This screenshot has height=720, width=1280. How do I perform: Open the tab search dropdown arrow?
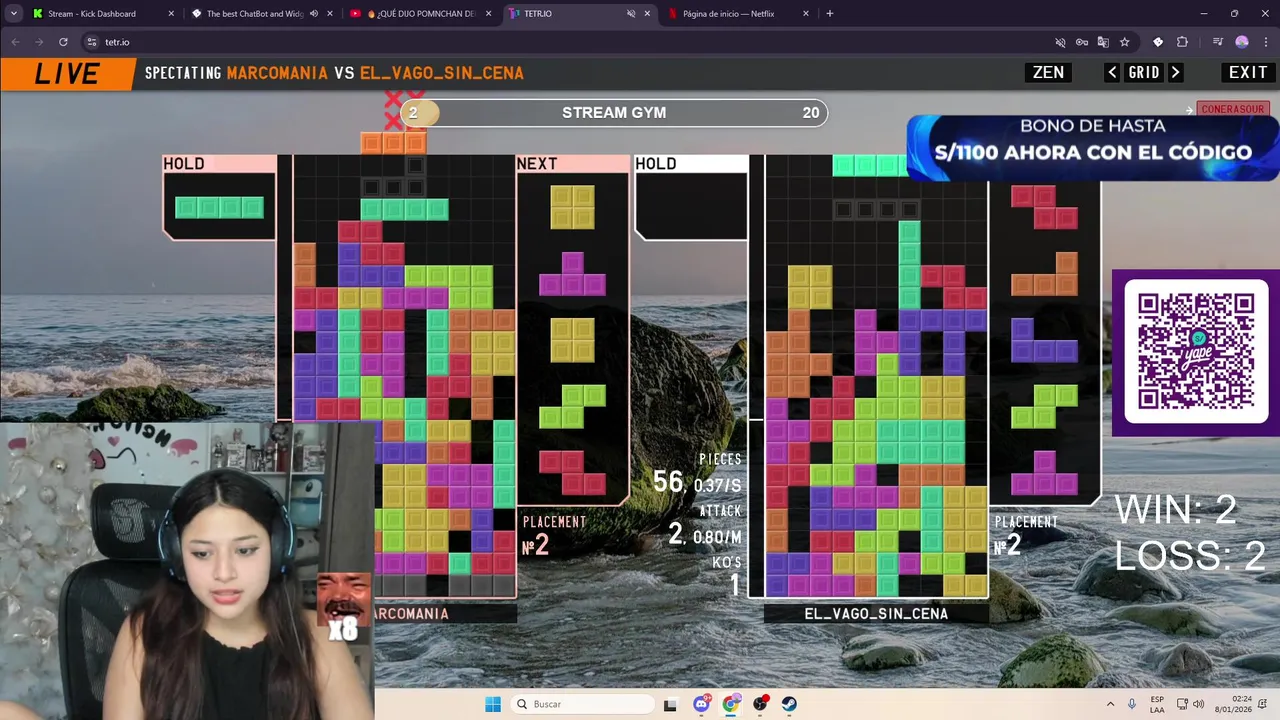coord(14,14)
